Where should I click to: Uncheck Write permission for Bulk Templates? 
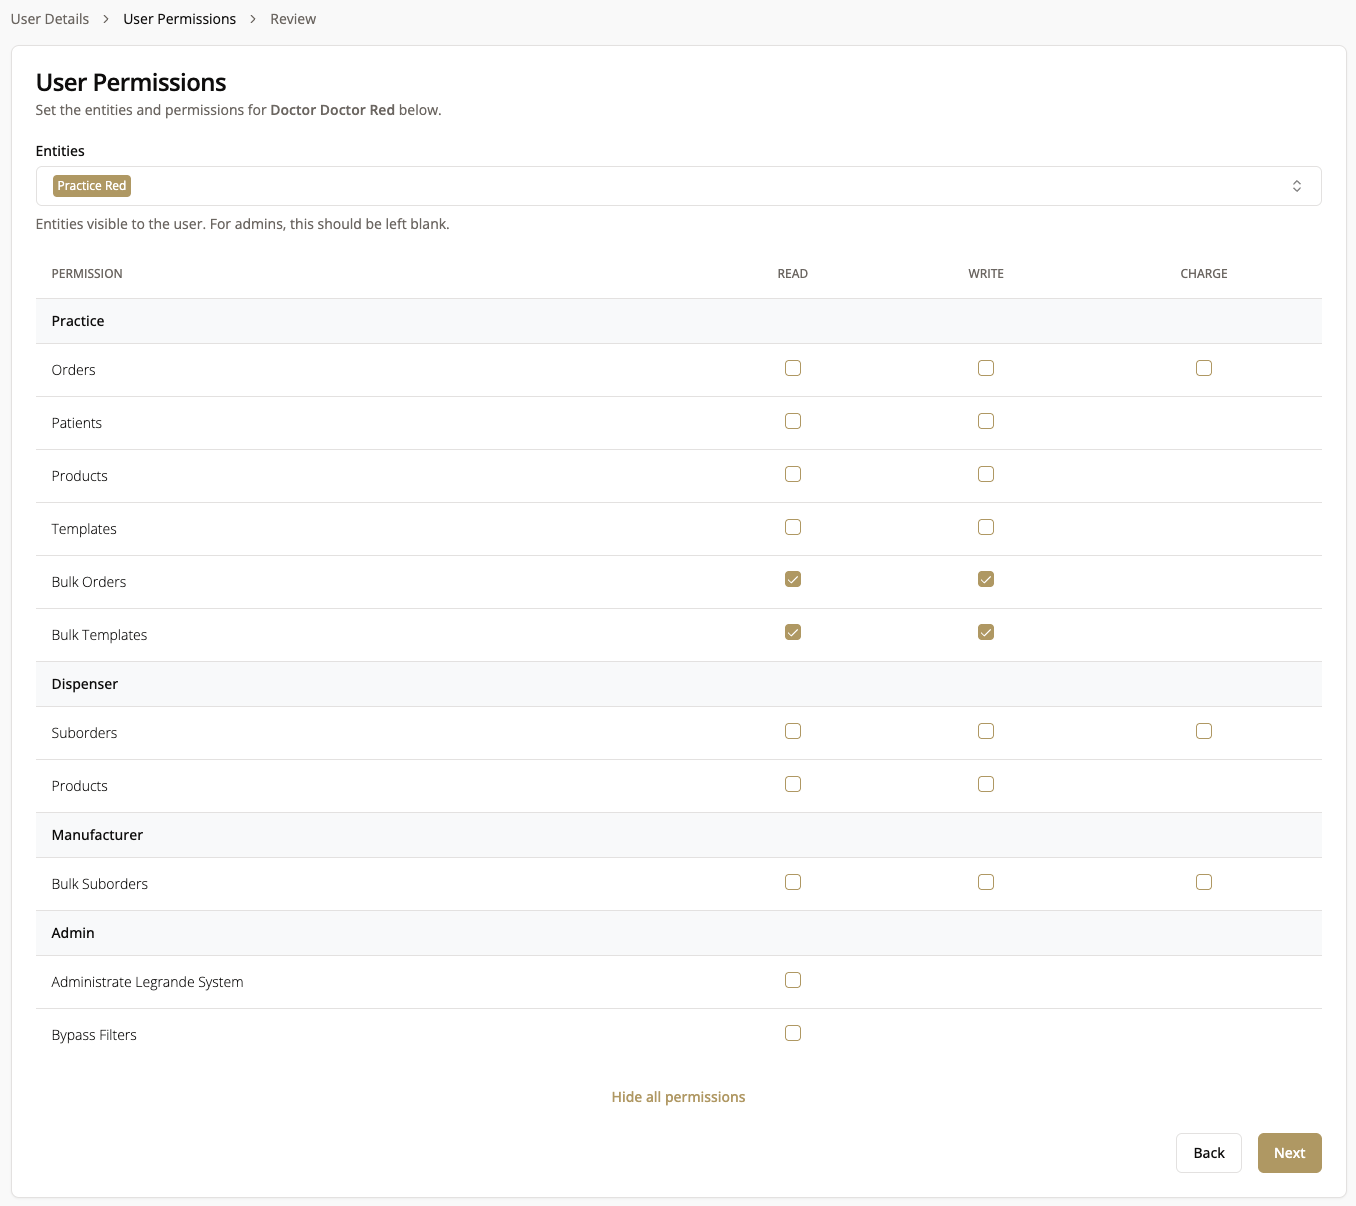986,632
